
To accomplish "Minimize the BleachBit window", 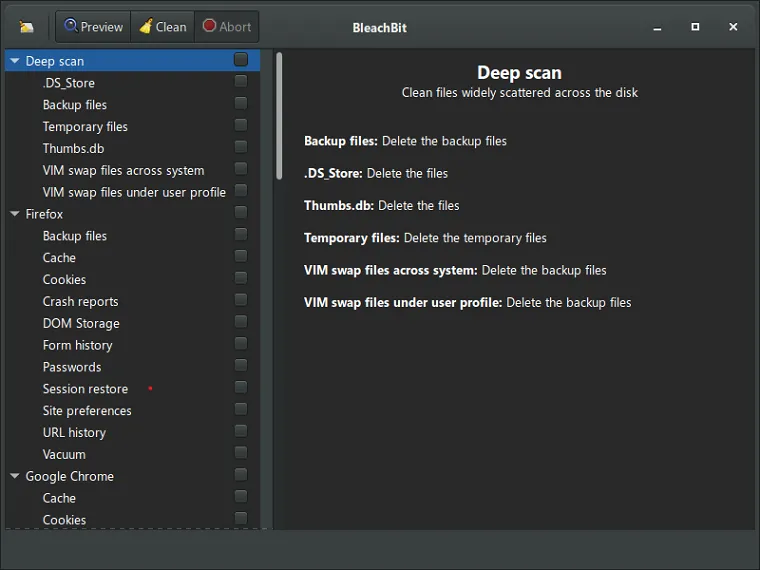I will pos(657,28).
